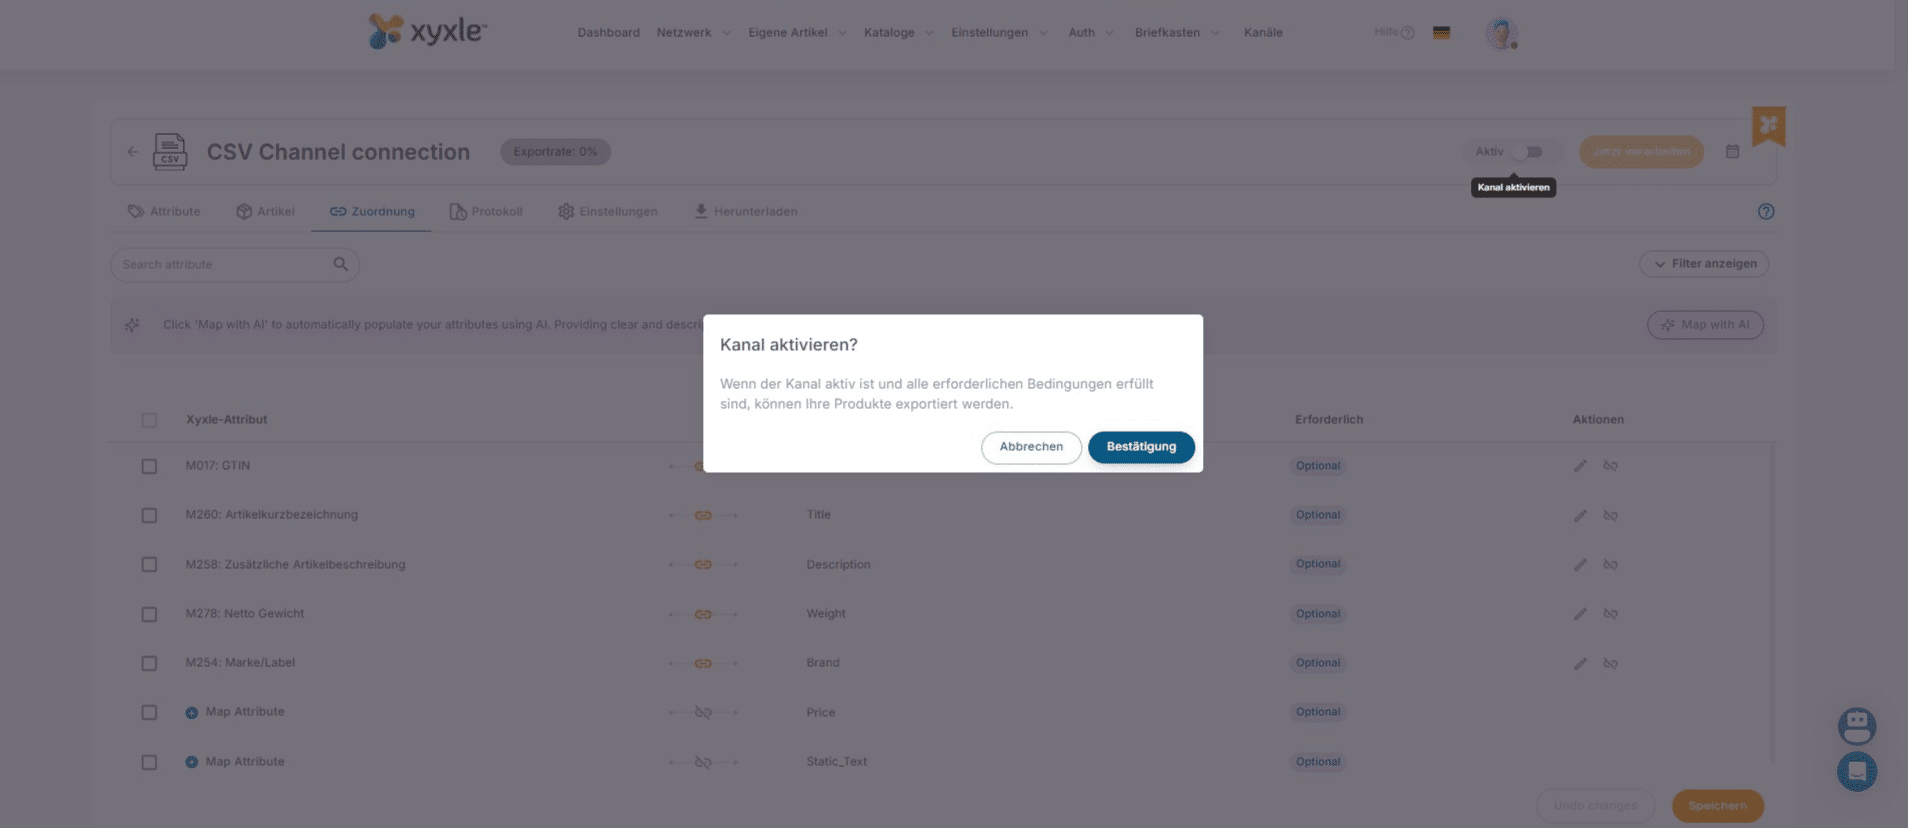This screenshot has width=1908, height=828.
Task: Open the Kataloge dropdown menu
Action: click(x=898, y=33)
